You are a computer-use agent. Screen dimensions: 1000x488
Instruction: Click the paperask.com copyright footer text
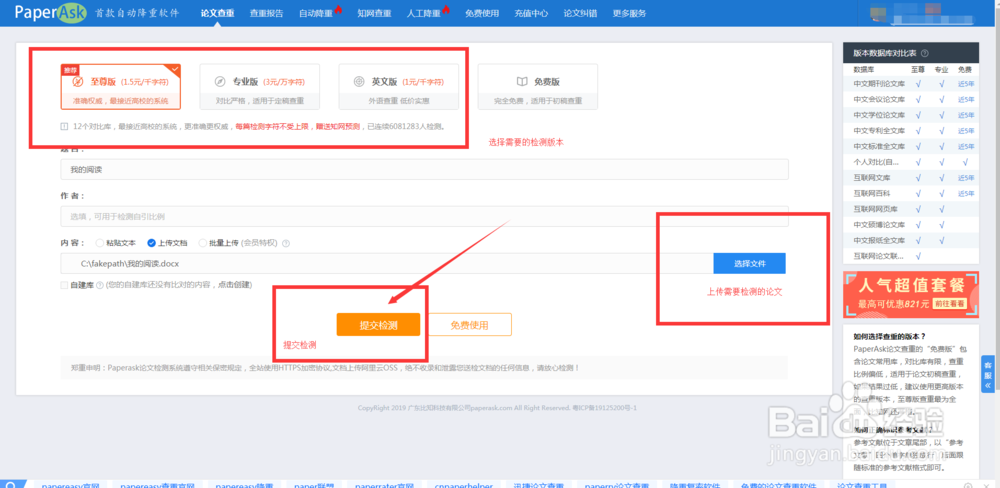tap(497, 408)
